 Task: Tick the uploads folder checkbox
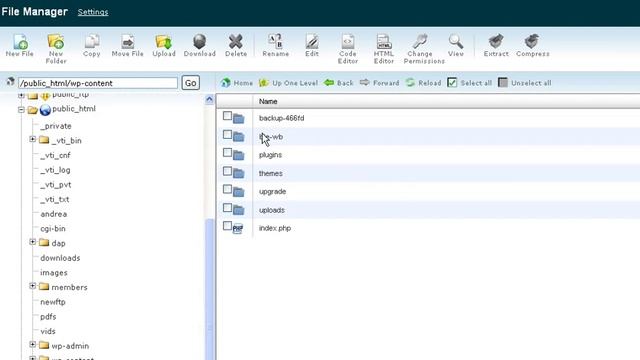tap(227, 208)
